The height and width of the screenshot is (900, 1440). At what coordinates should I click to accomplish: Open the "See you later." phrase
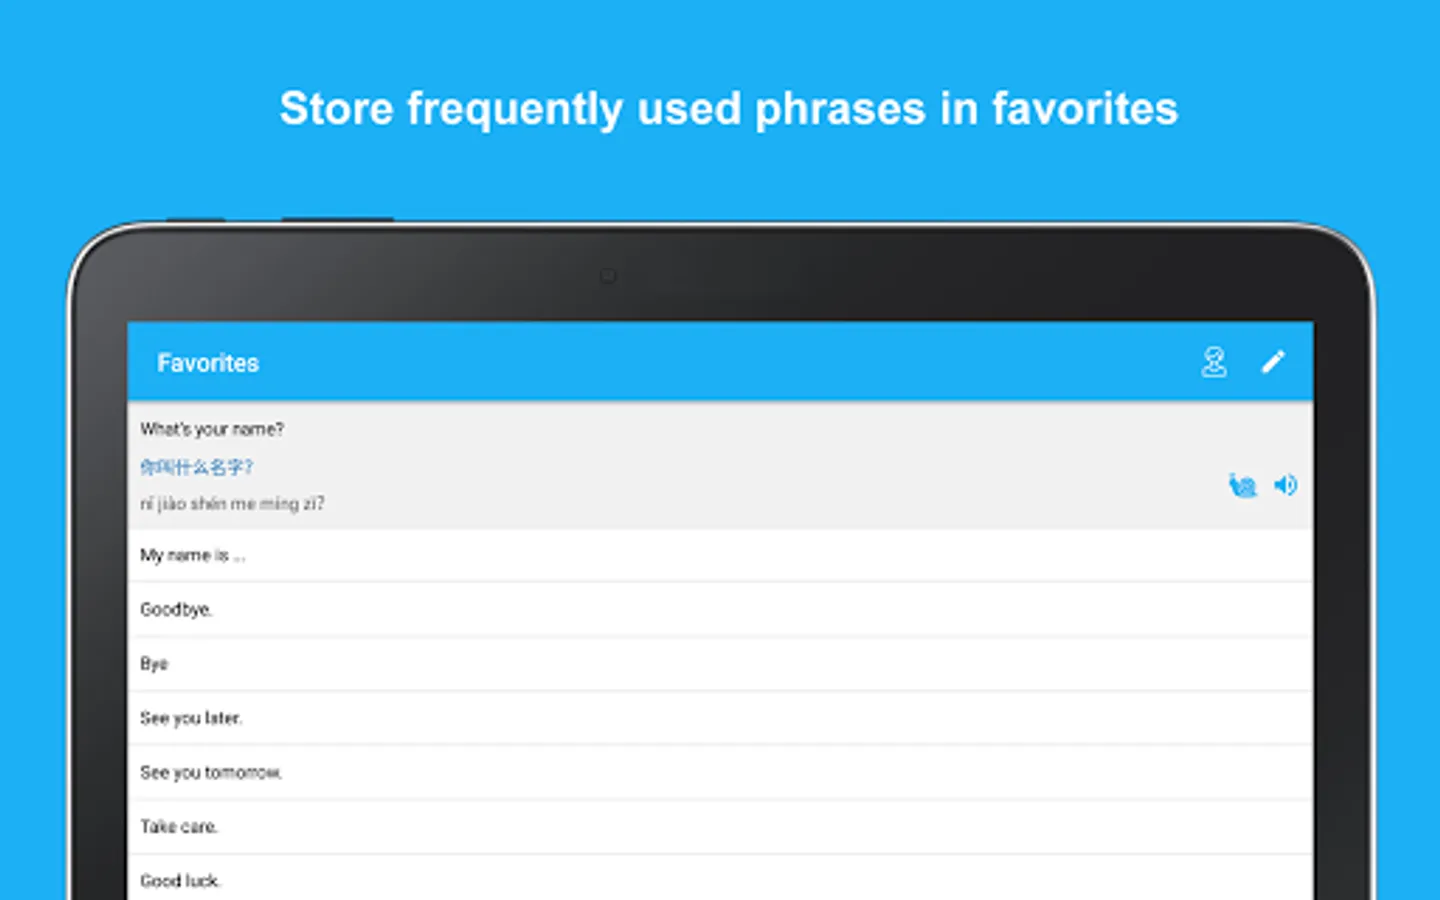point(191,718)
